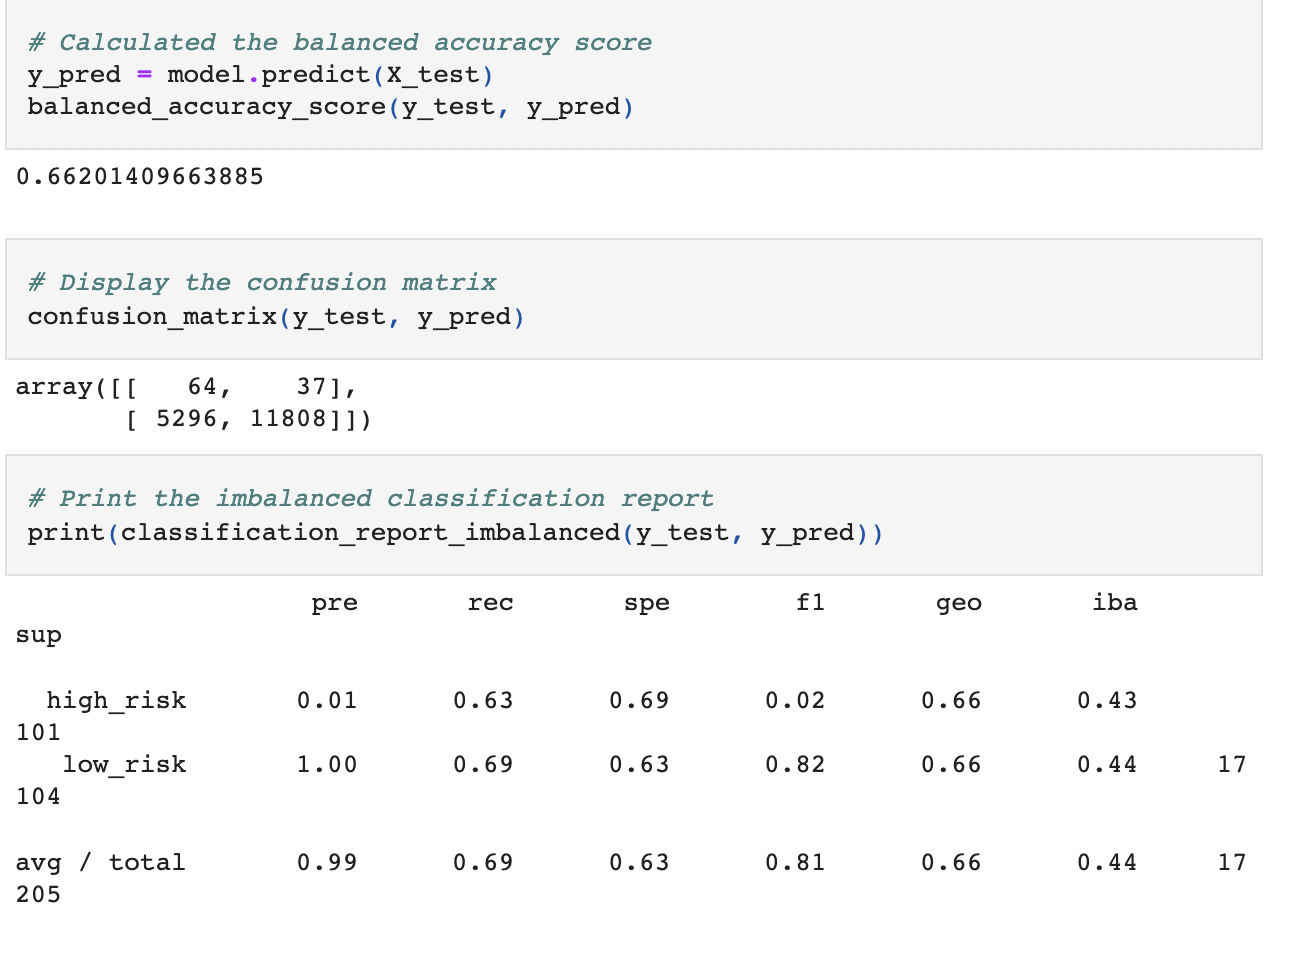Click the confusion matrix value 64

203,387
